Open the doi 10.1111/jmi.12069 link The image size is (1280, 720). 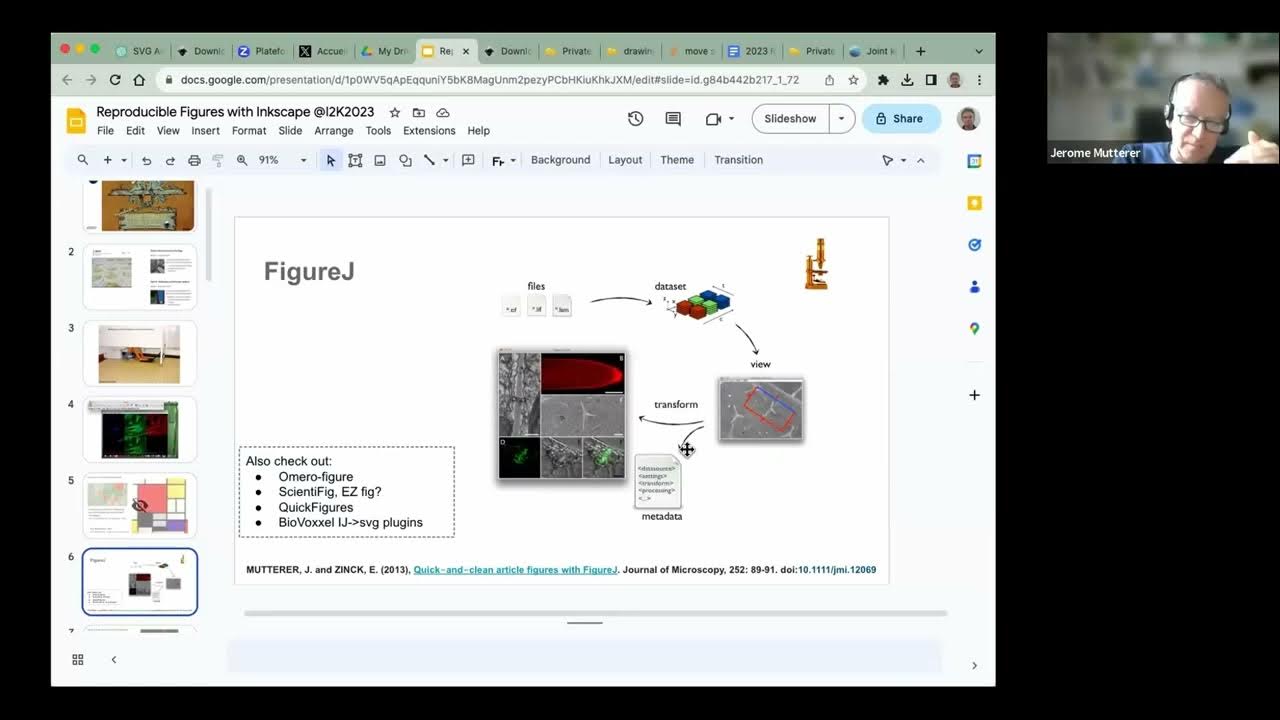click(x=836, y=570)
